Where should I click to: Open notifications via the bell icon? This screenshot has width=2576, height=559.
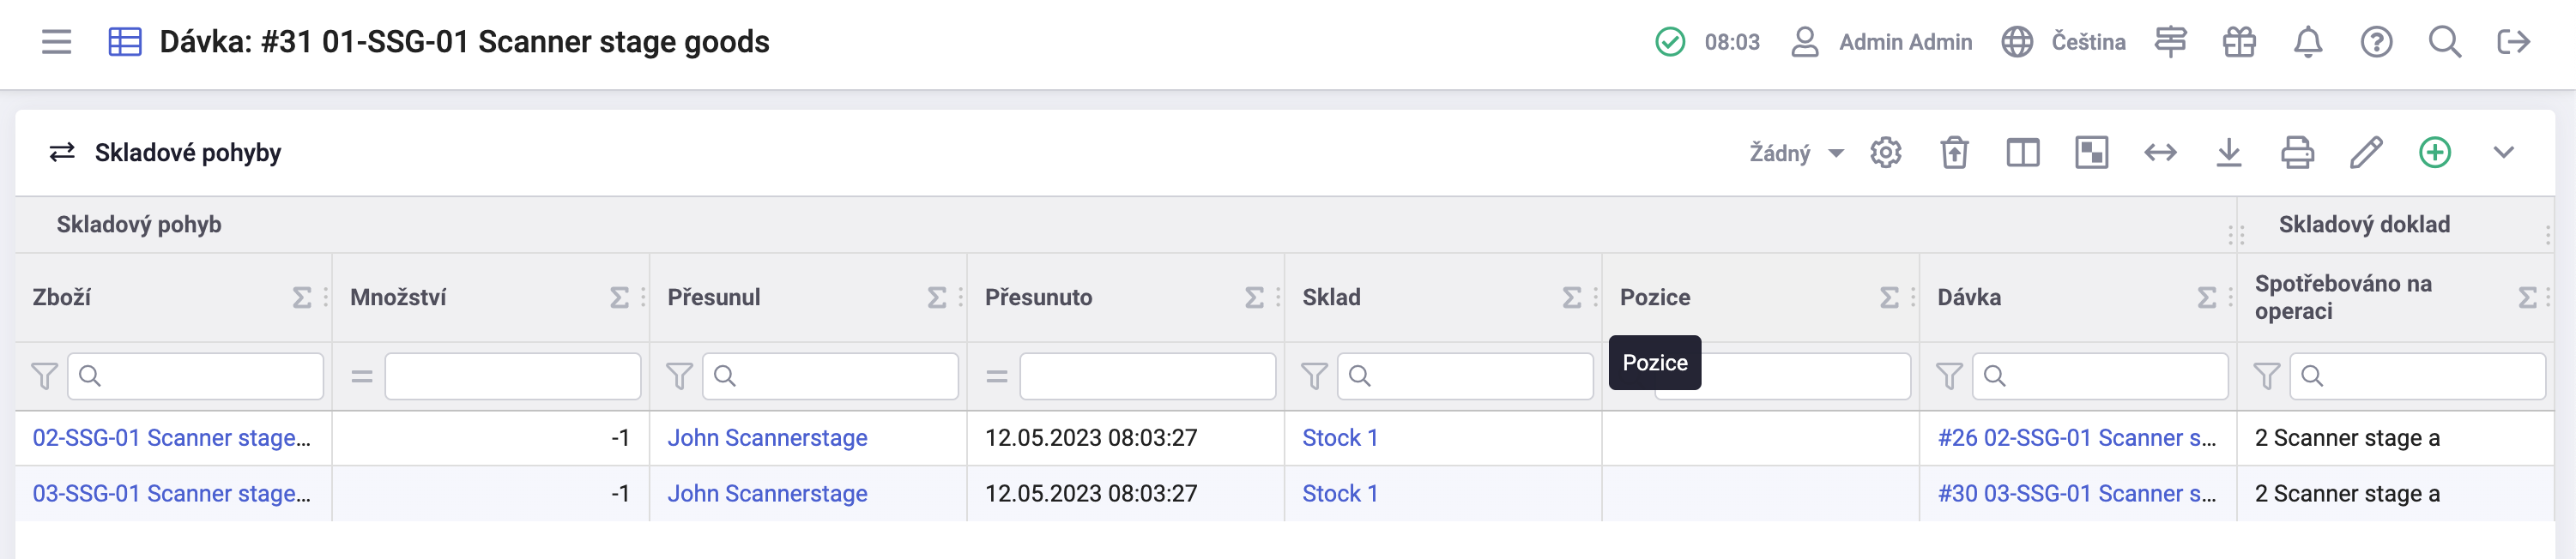2308,42
